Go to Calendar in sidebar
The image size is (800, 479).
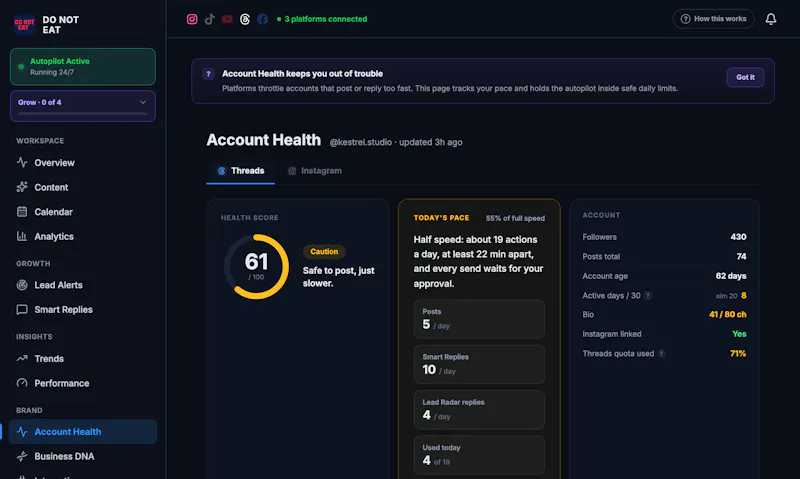pyautogui.click(x=83, y=212)
